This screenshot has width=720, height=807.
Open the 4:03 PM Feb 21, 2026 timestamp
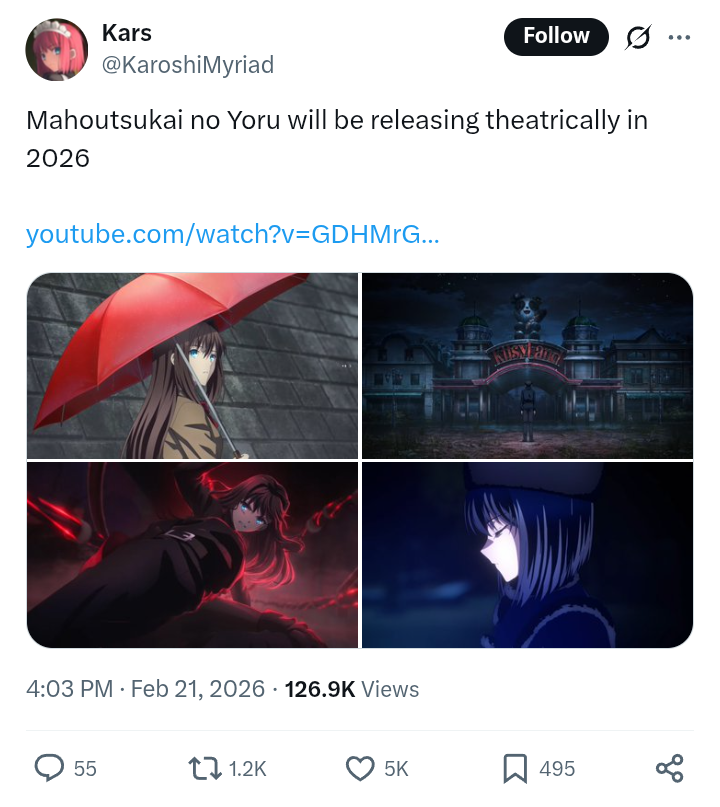tap(145, 689)
